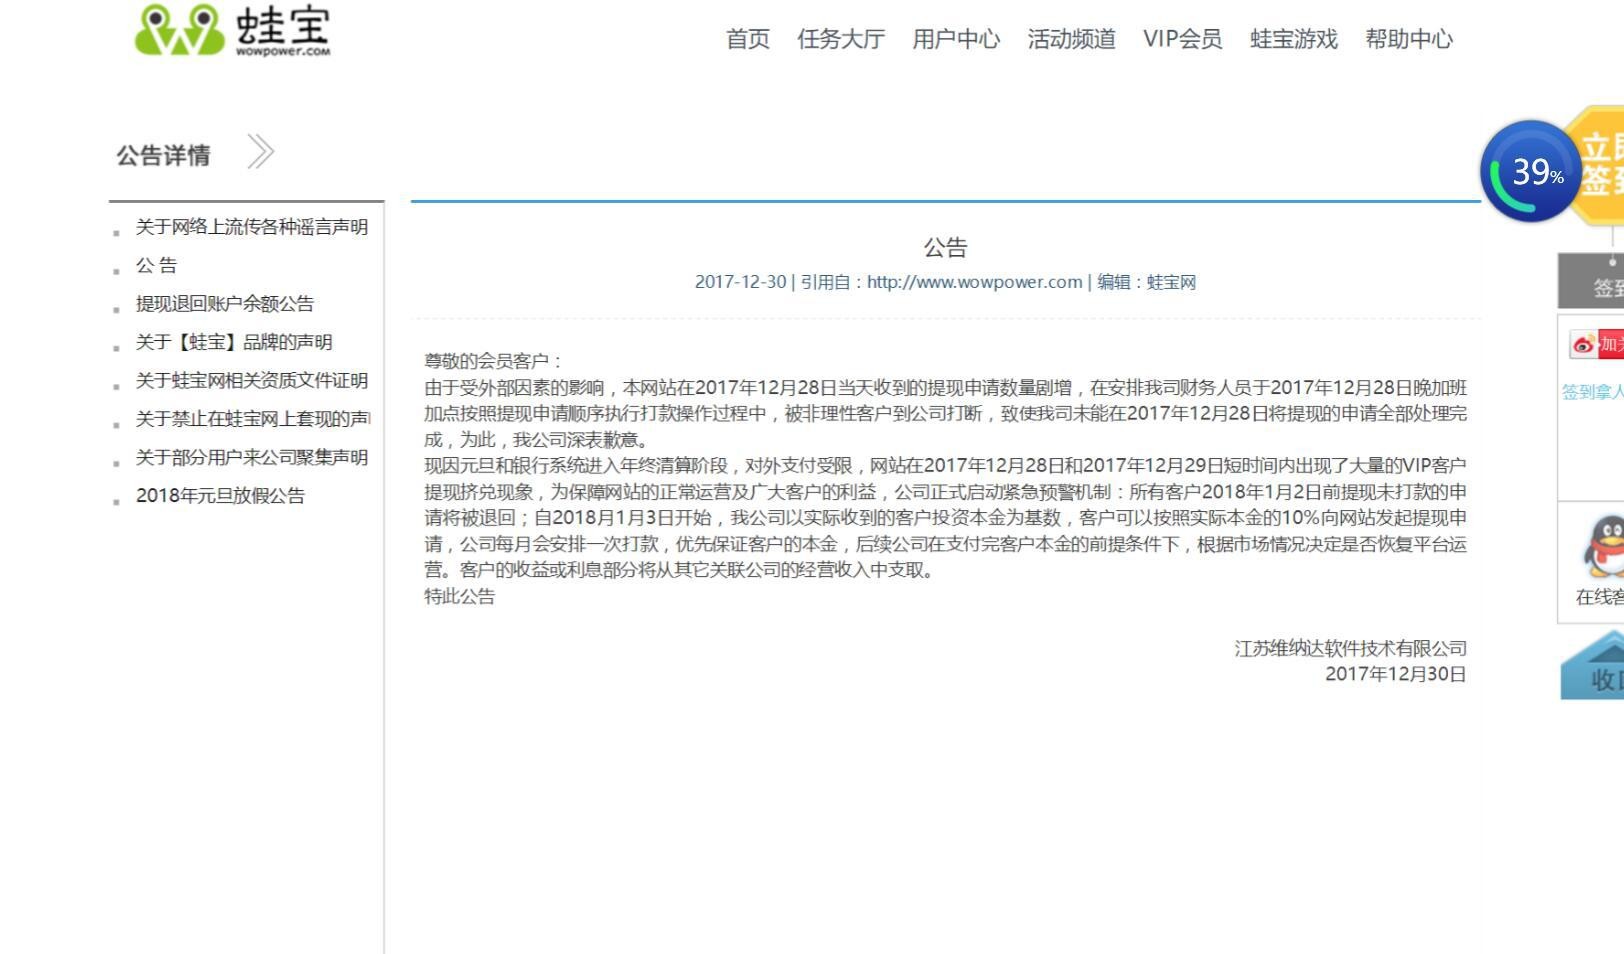The height and width of the screenshot is (954, 1624).
Task: Click the 签到拿人 text link
Action: click(1594, 392)
